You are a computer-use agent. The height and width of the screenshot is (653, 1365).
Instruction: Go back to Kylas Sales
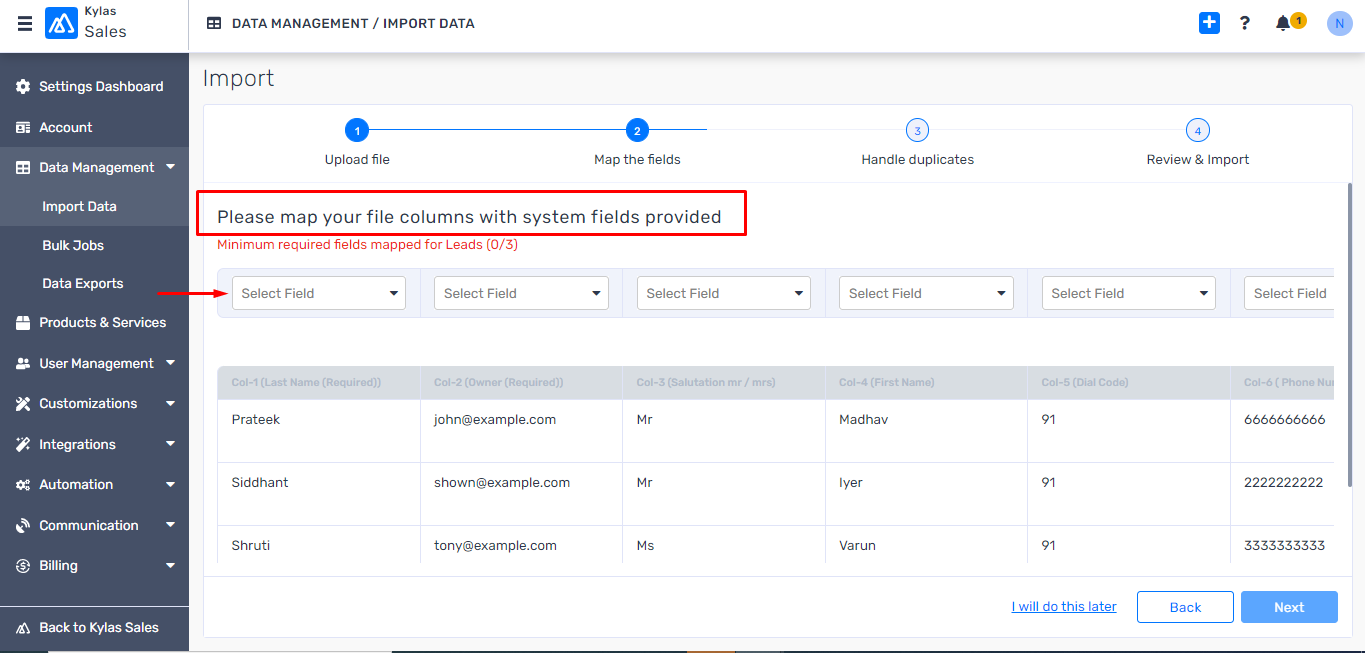point(99,628)
